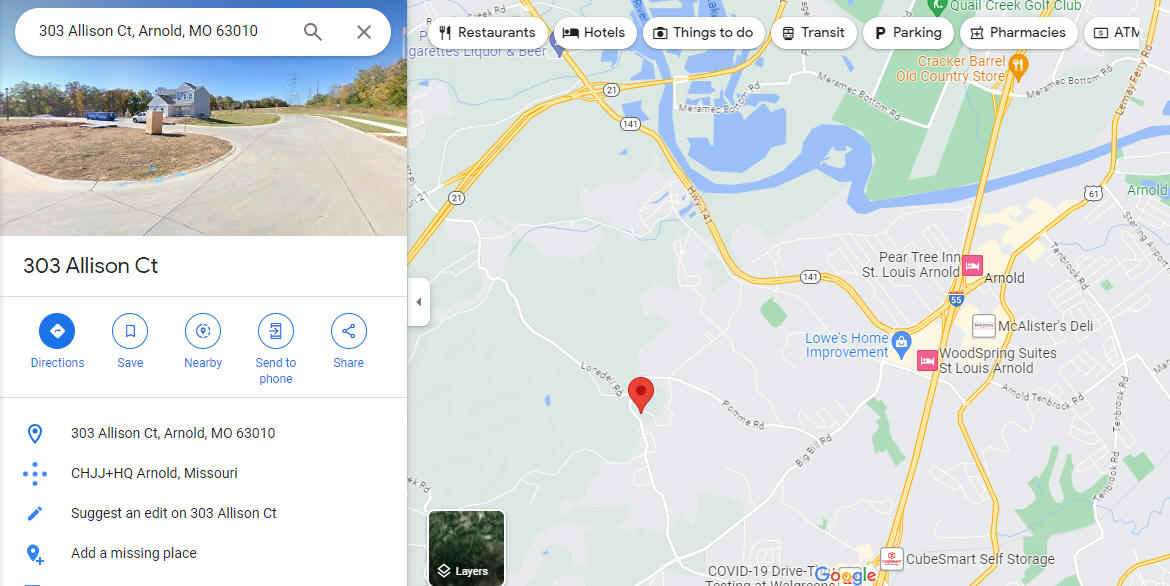Share this location via Share icon
Viewport: 1170px width, 586px height.
(x=348, y=331)
